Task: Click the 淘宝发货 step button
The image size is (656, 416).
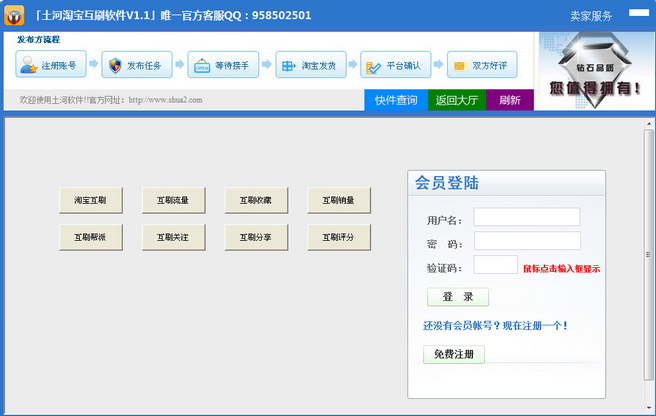Action: [x=311, y=64]
